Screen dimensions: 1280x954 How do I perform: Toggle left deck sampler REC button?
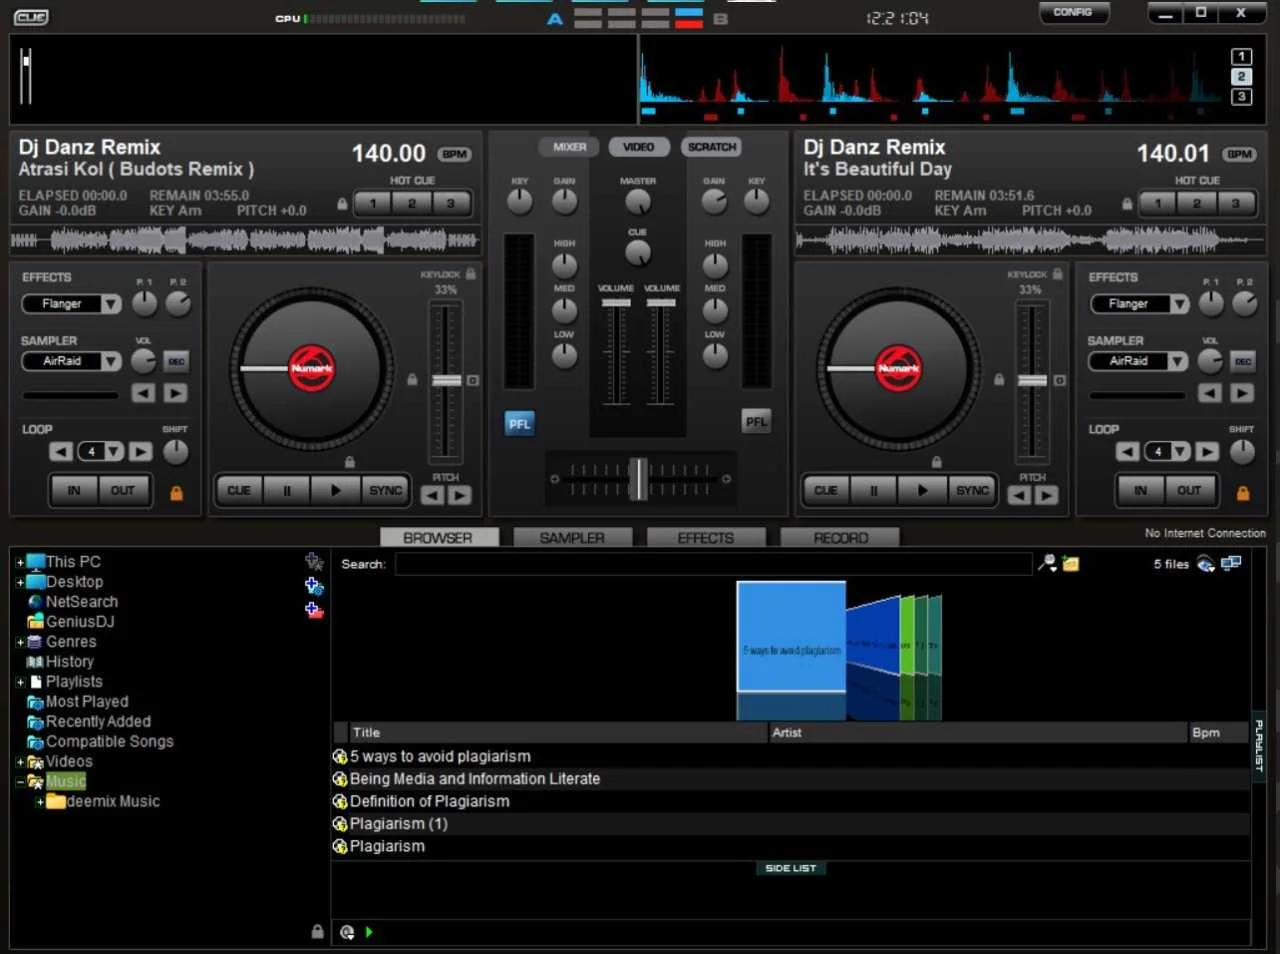coord(177,361)
